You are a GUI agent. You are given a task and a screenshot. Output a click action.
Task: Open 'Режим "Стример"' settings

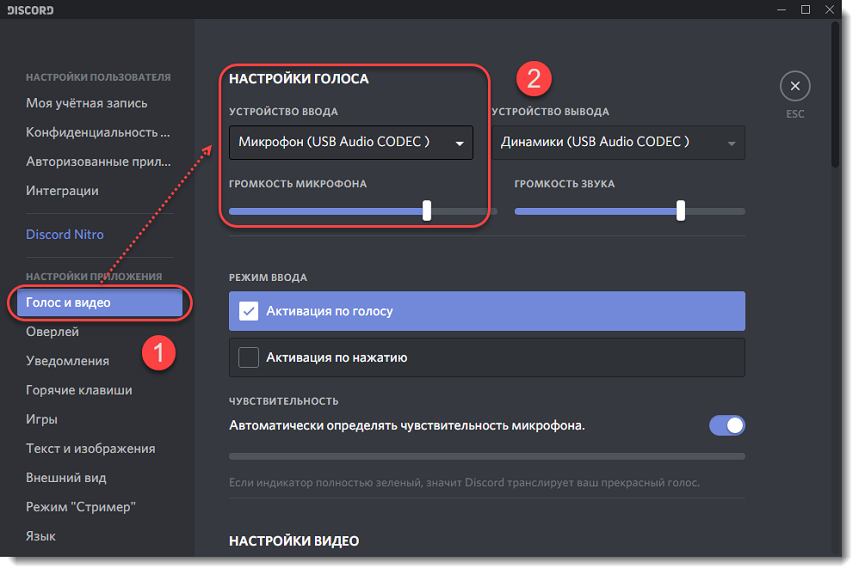[x=81, y=507]
